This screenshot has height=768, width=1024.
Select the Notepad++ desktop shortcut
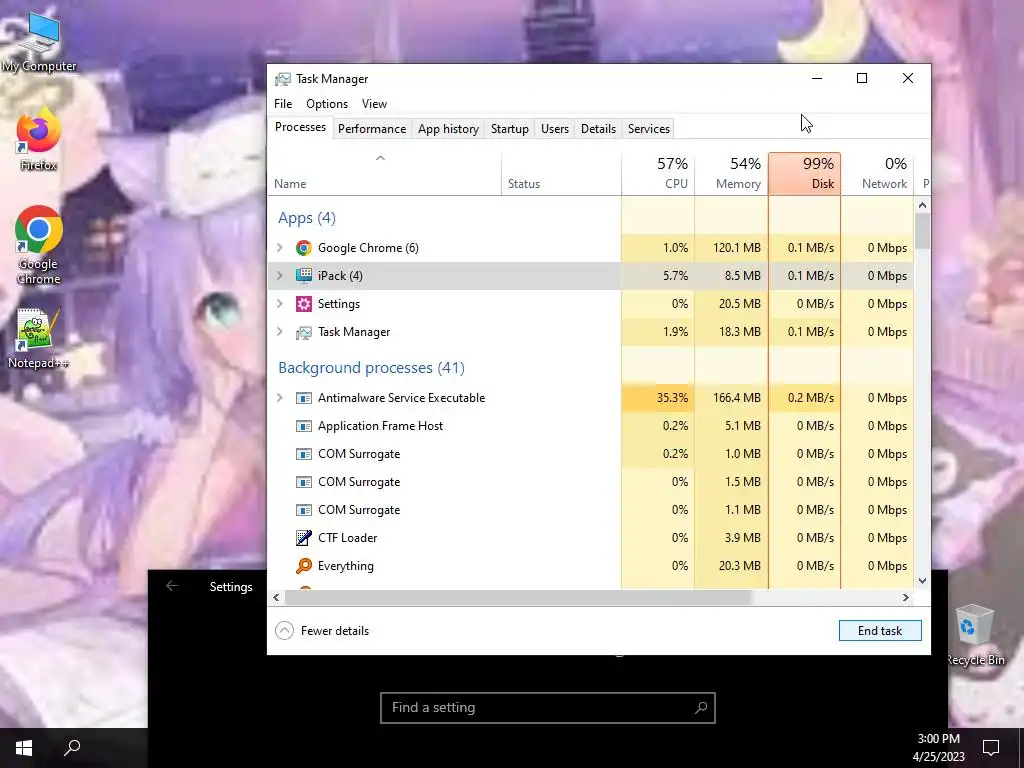(38, 339)
